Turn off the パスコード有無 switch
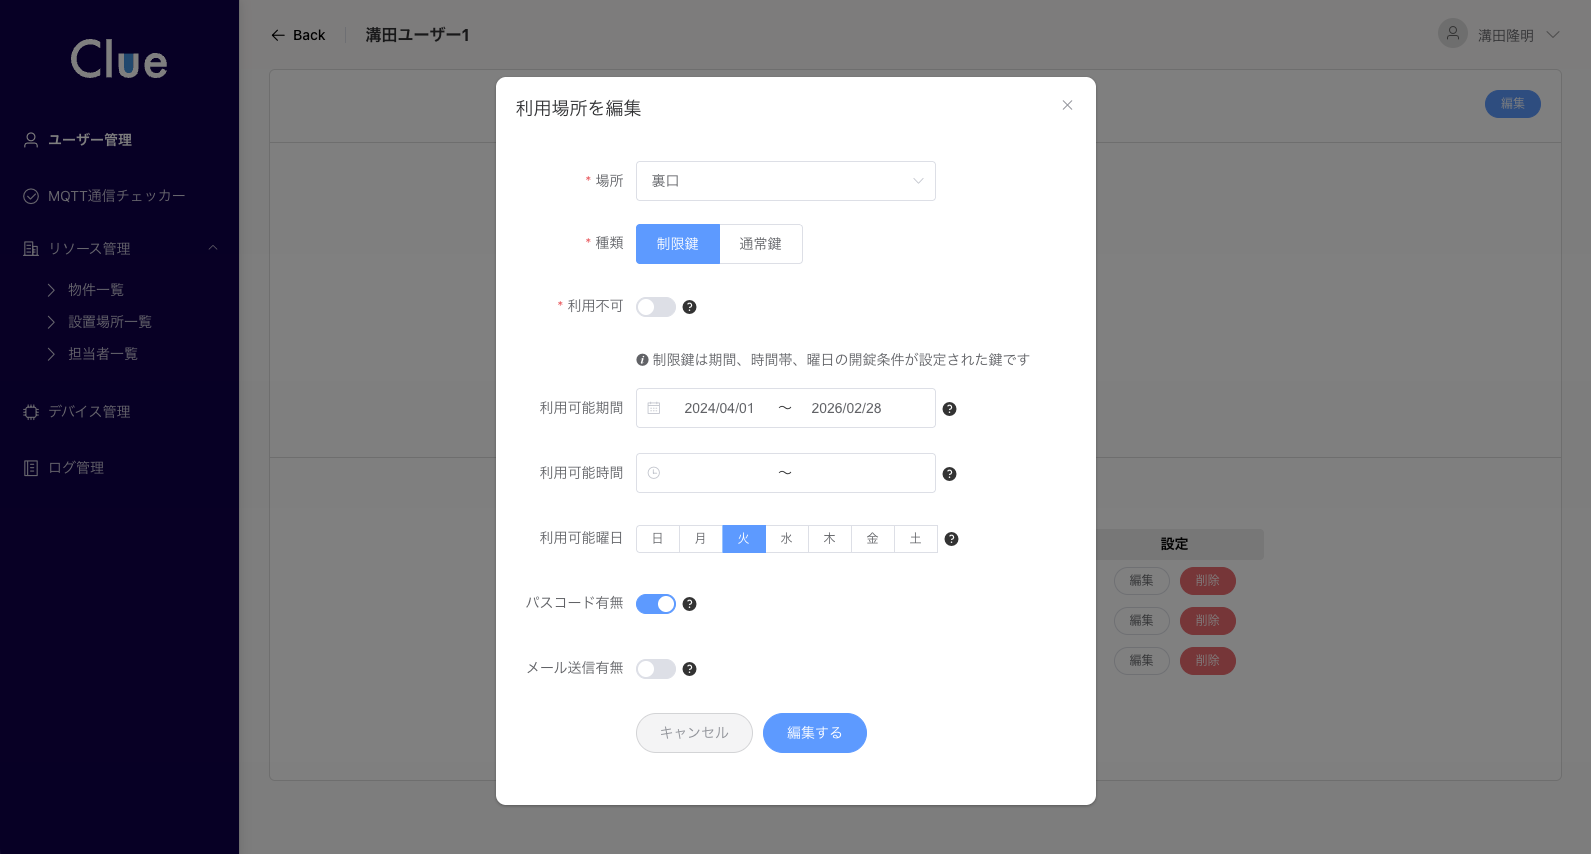This screenshot has width=1591, height=854. coord(656,604)
